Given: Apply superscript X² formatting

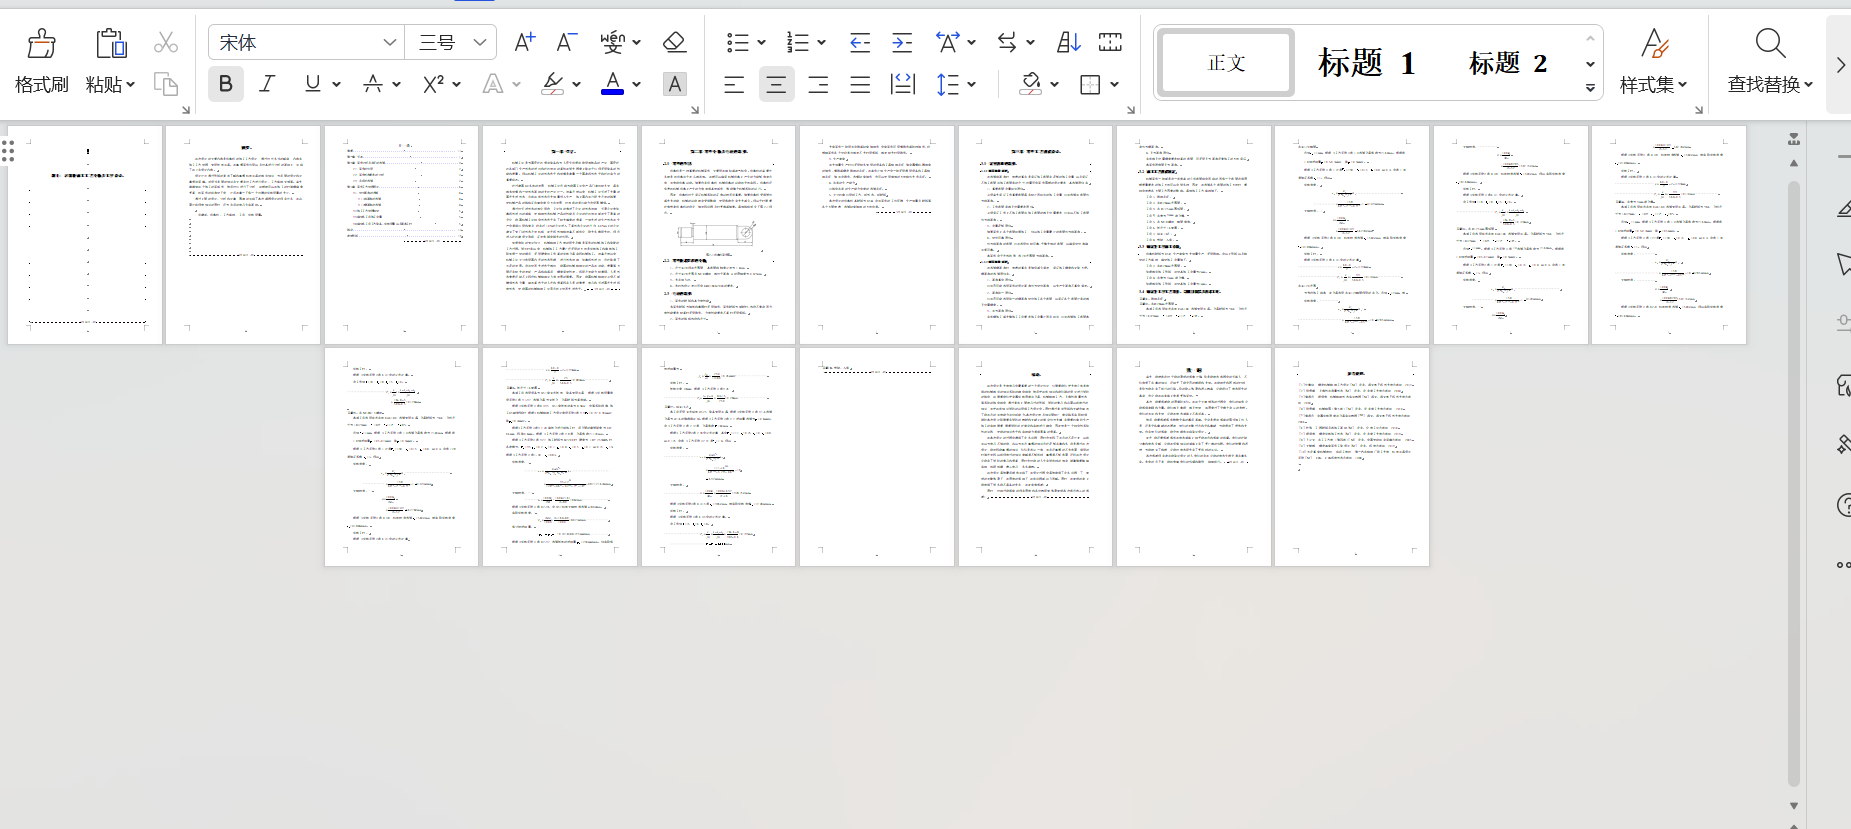Looking at the screenshot, I should click(433, 84).
